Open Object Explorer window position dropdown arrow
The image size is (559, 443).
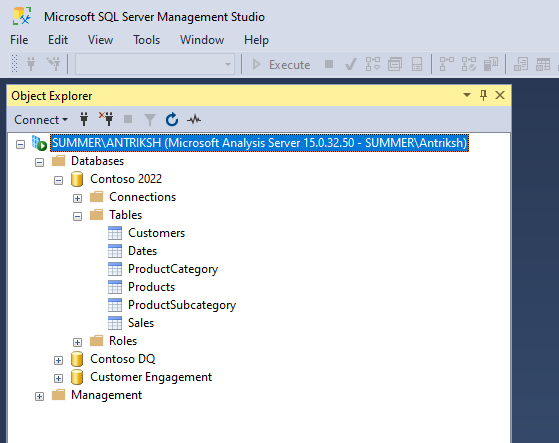click(467, 95)
